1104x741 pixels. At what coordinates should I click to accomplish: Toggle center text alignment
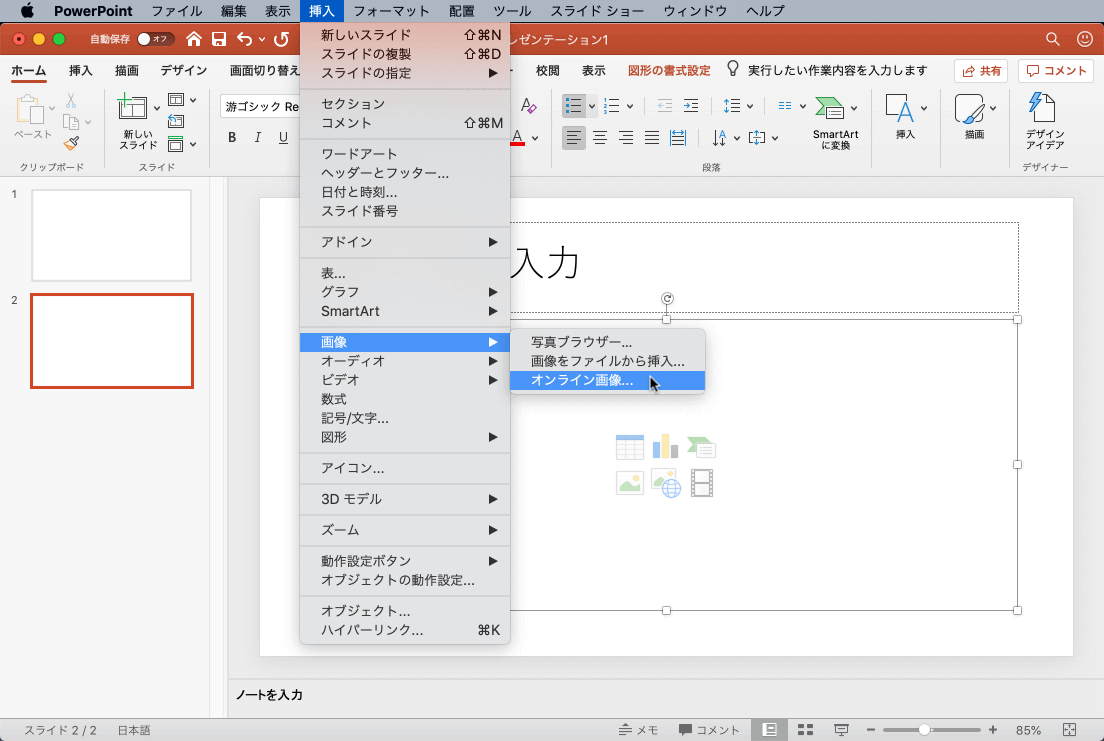(x=600, y=137)
